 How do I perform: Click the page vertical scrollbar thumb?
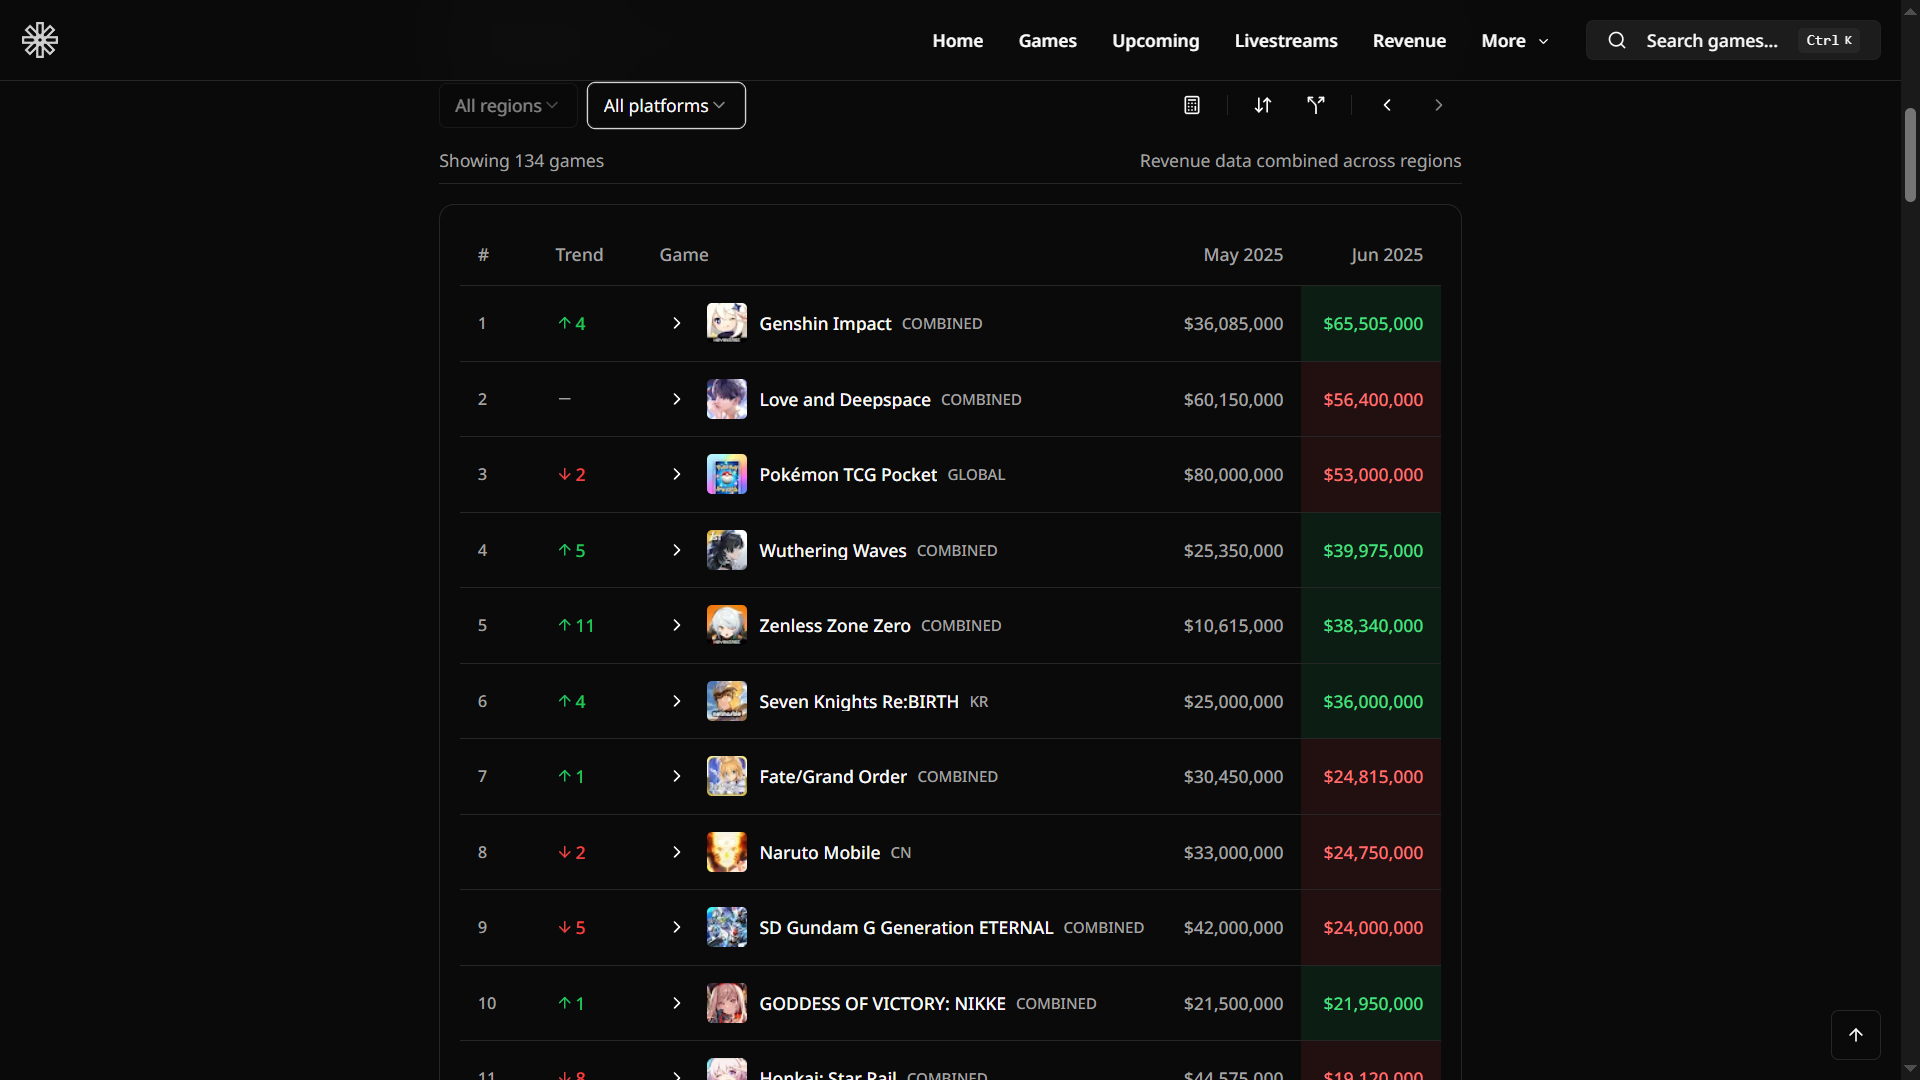pos(1910,155)
